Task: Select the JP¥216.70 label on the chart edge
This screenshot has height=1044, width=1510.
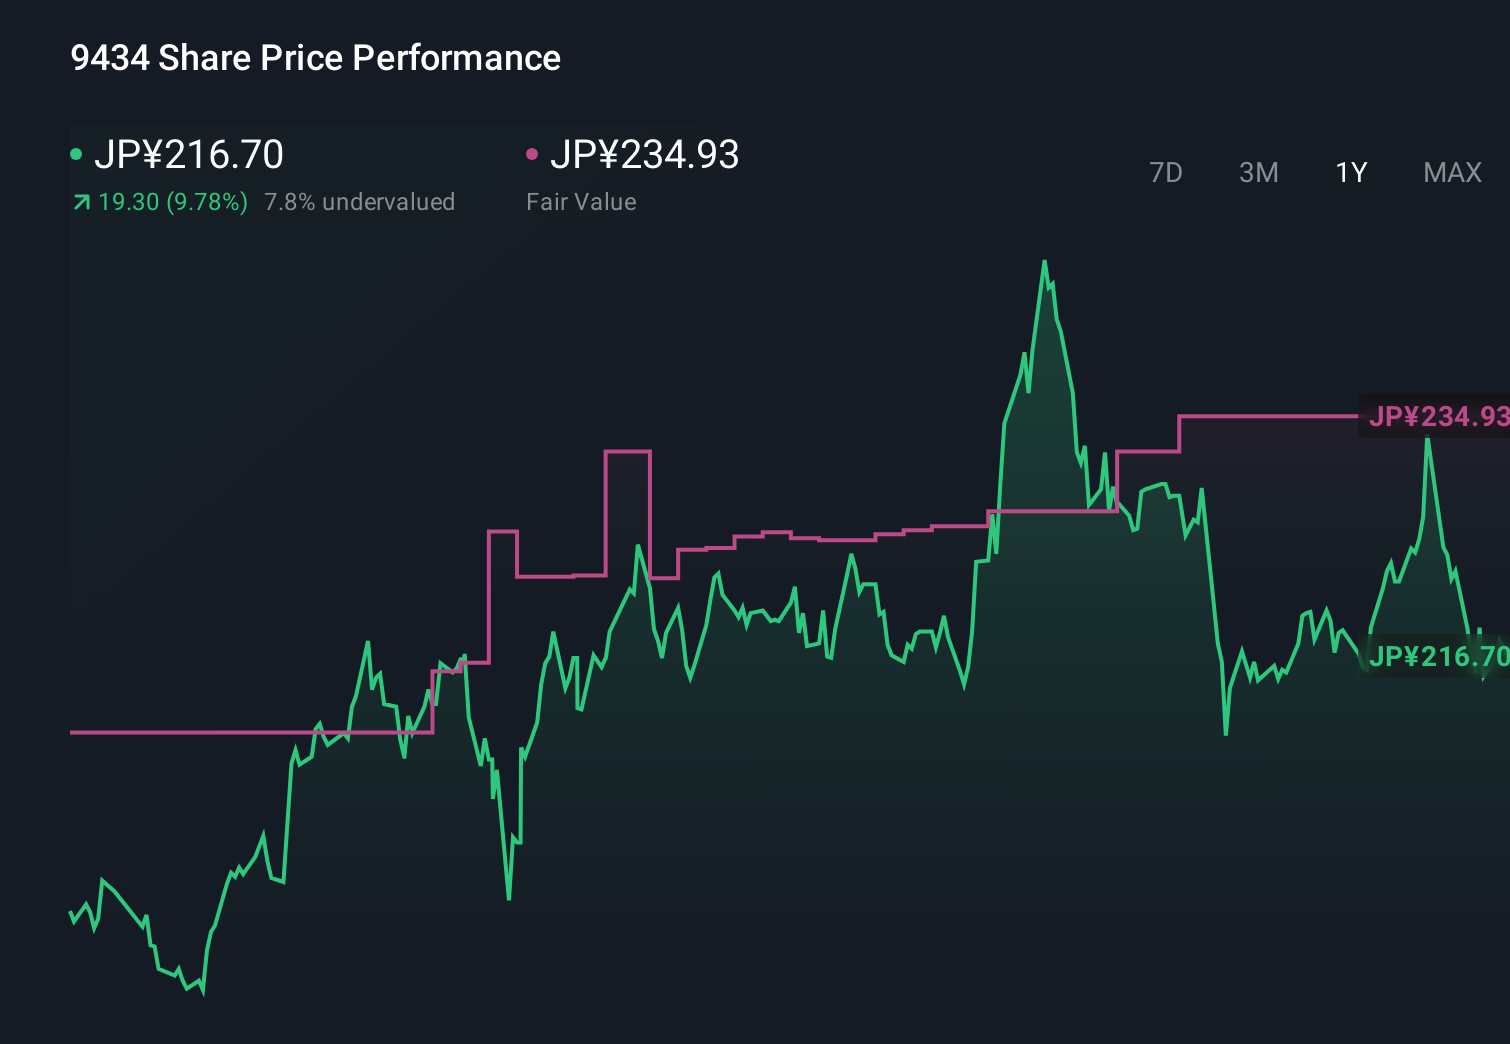Action: coord(1441,658)
